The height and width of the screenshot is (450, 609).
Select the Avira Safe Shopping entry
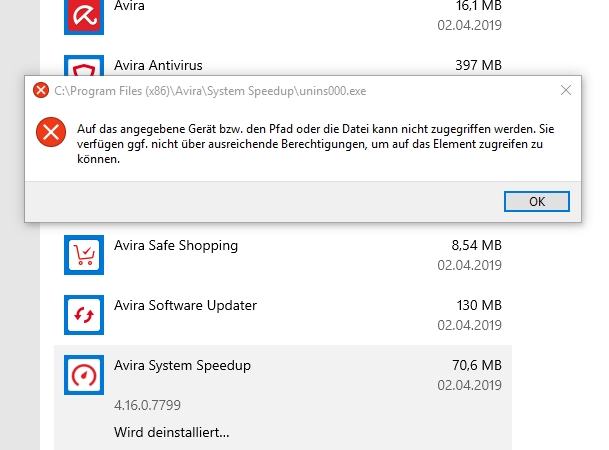[283, 255]
